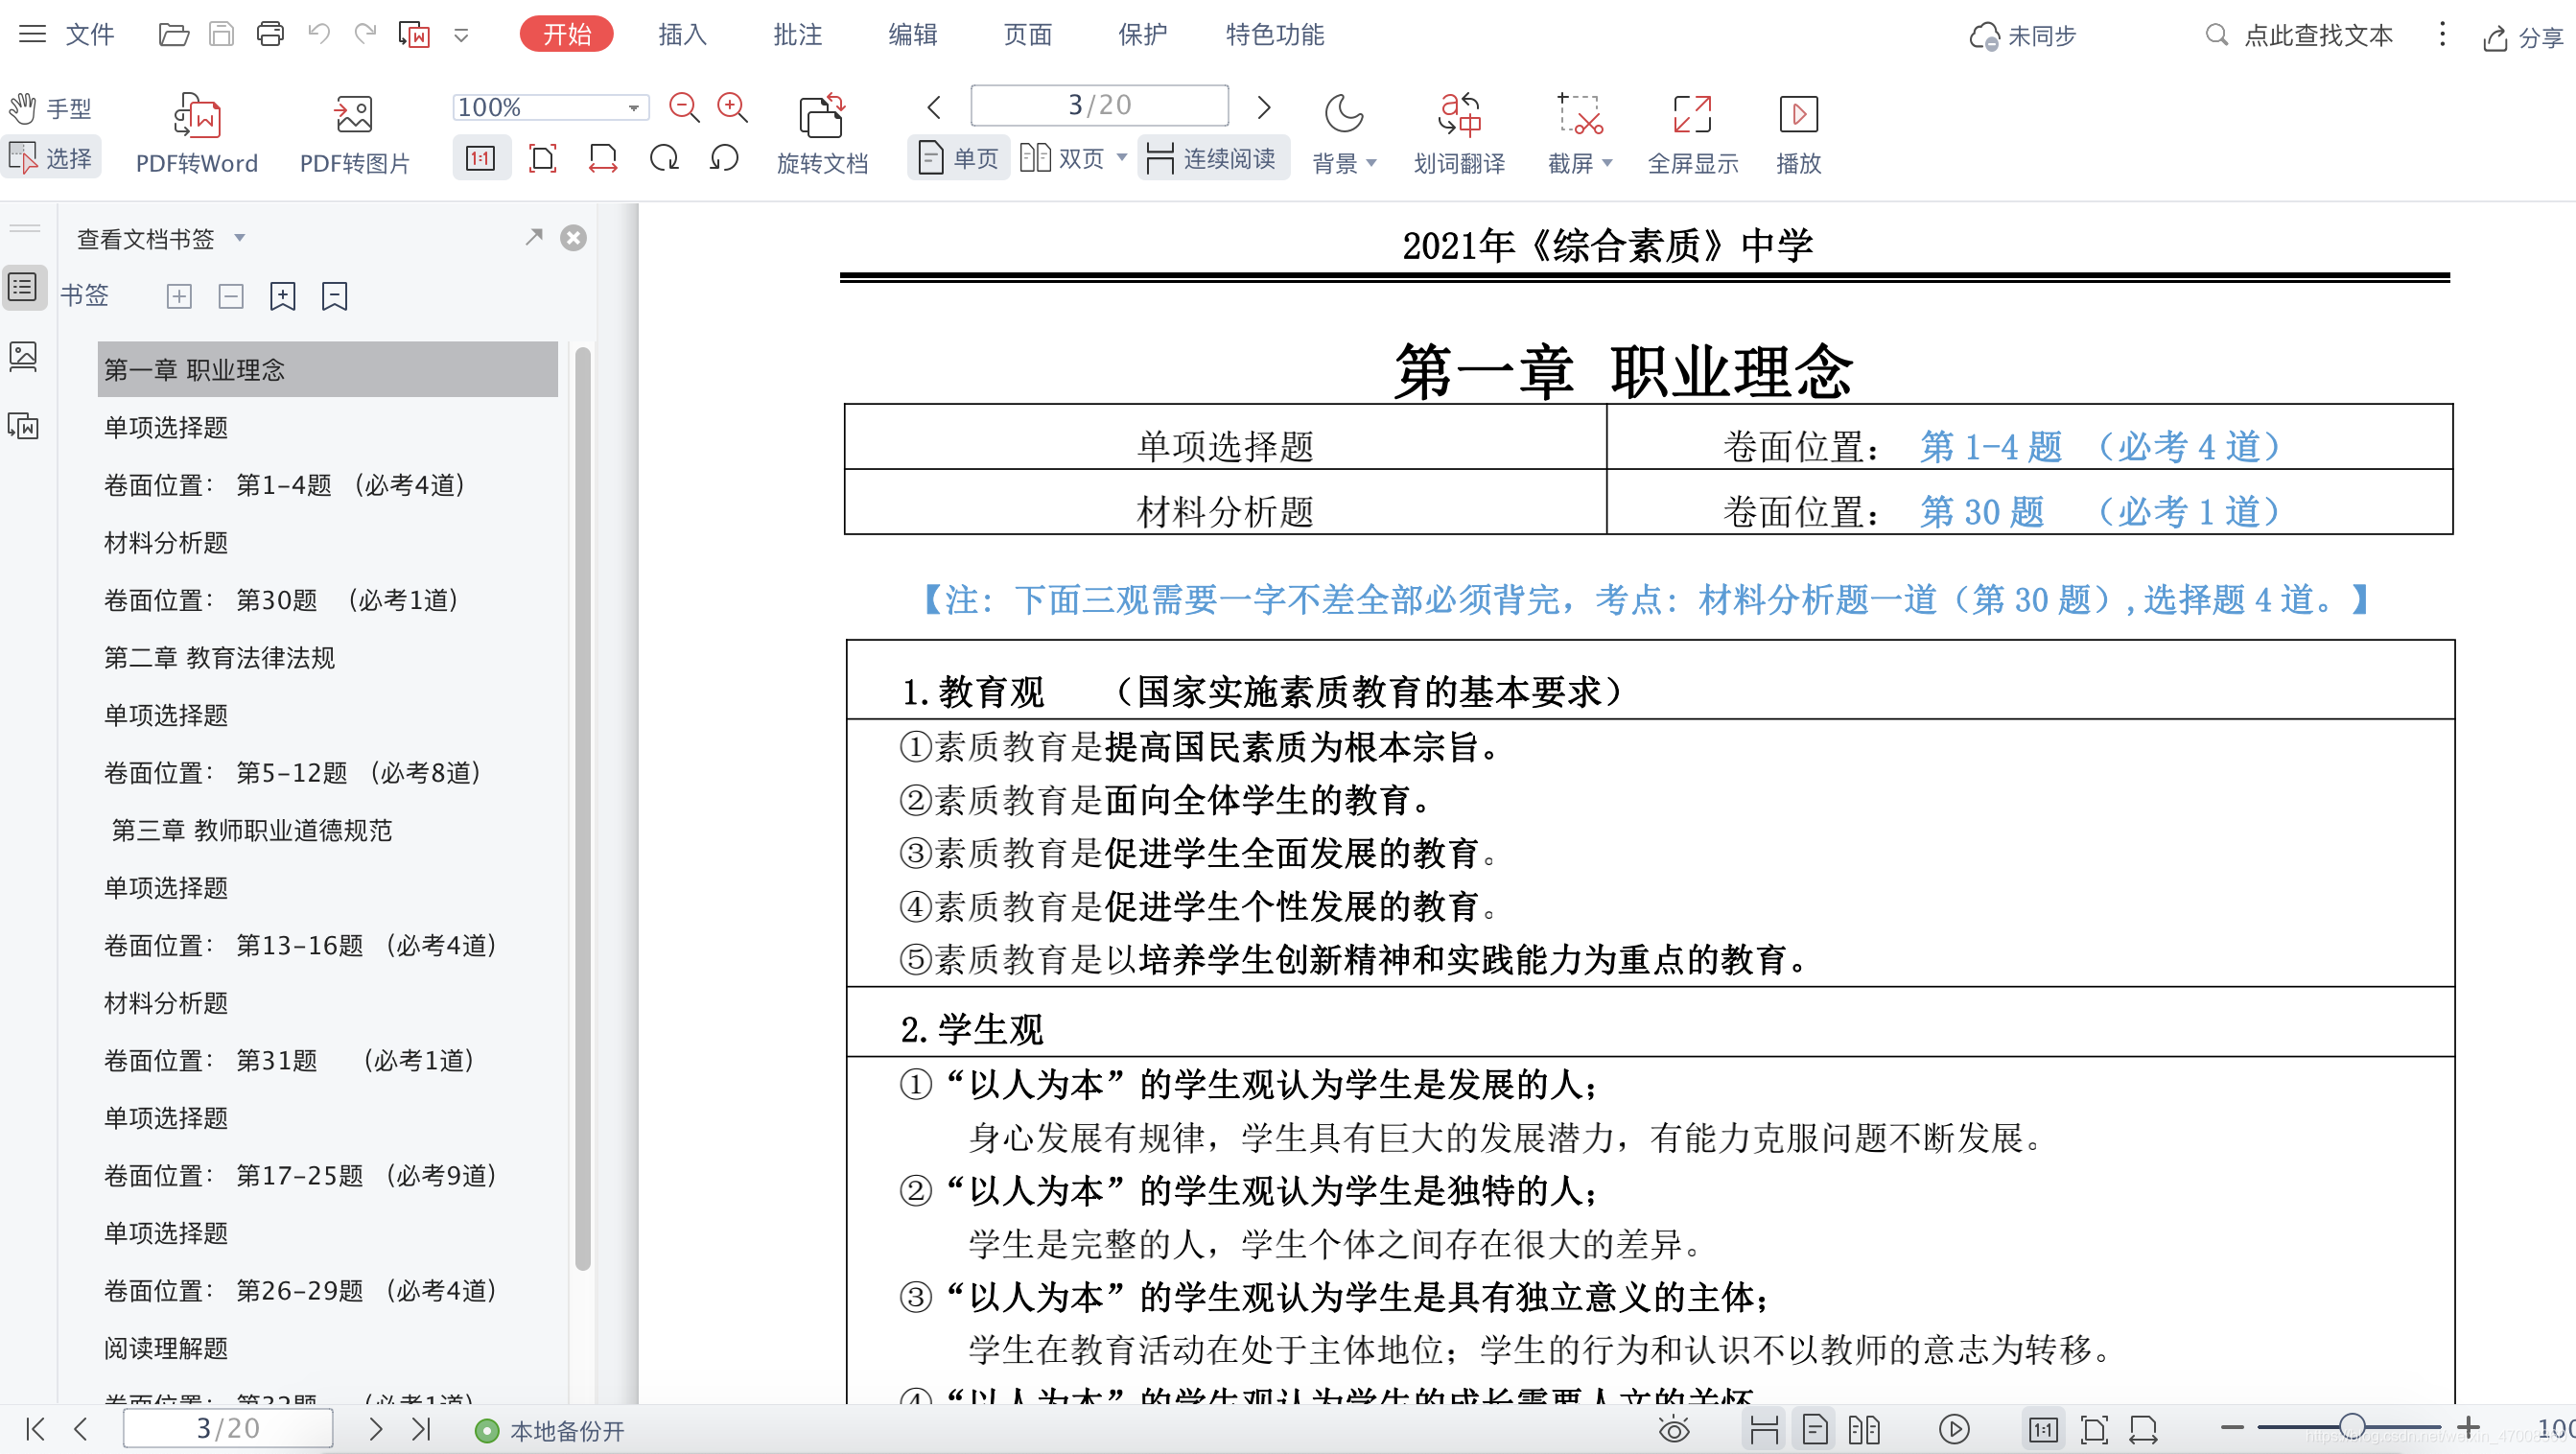The width and height of the screenshot is (2576, 1454).
Task: Click the 分享 share button
Action: click(x=2523, y=38)
